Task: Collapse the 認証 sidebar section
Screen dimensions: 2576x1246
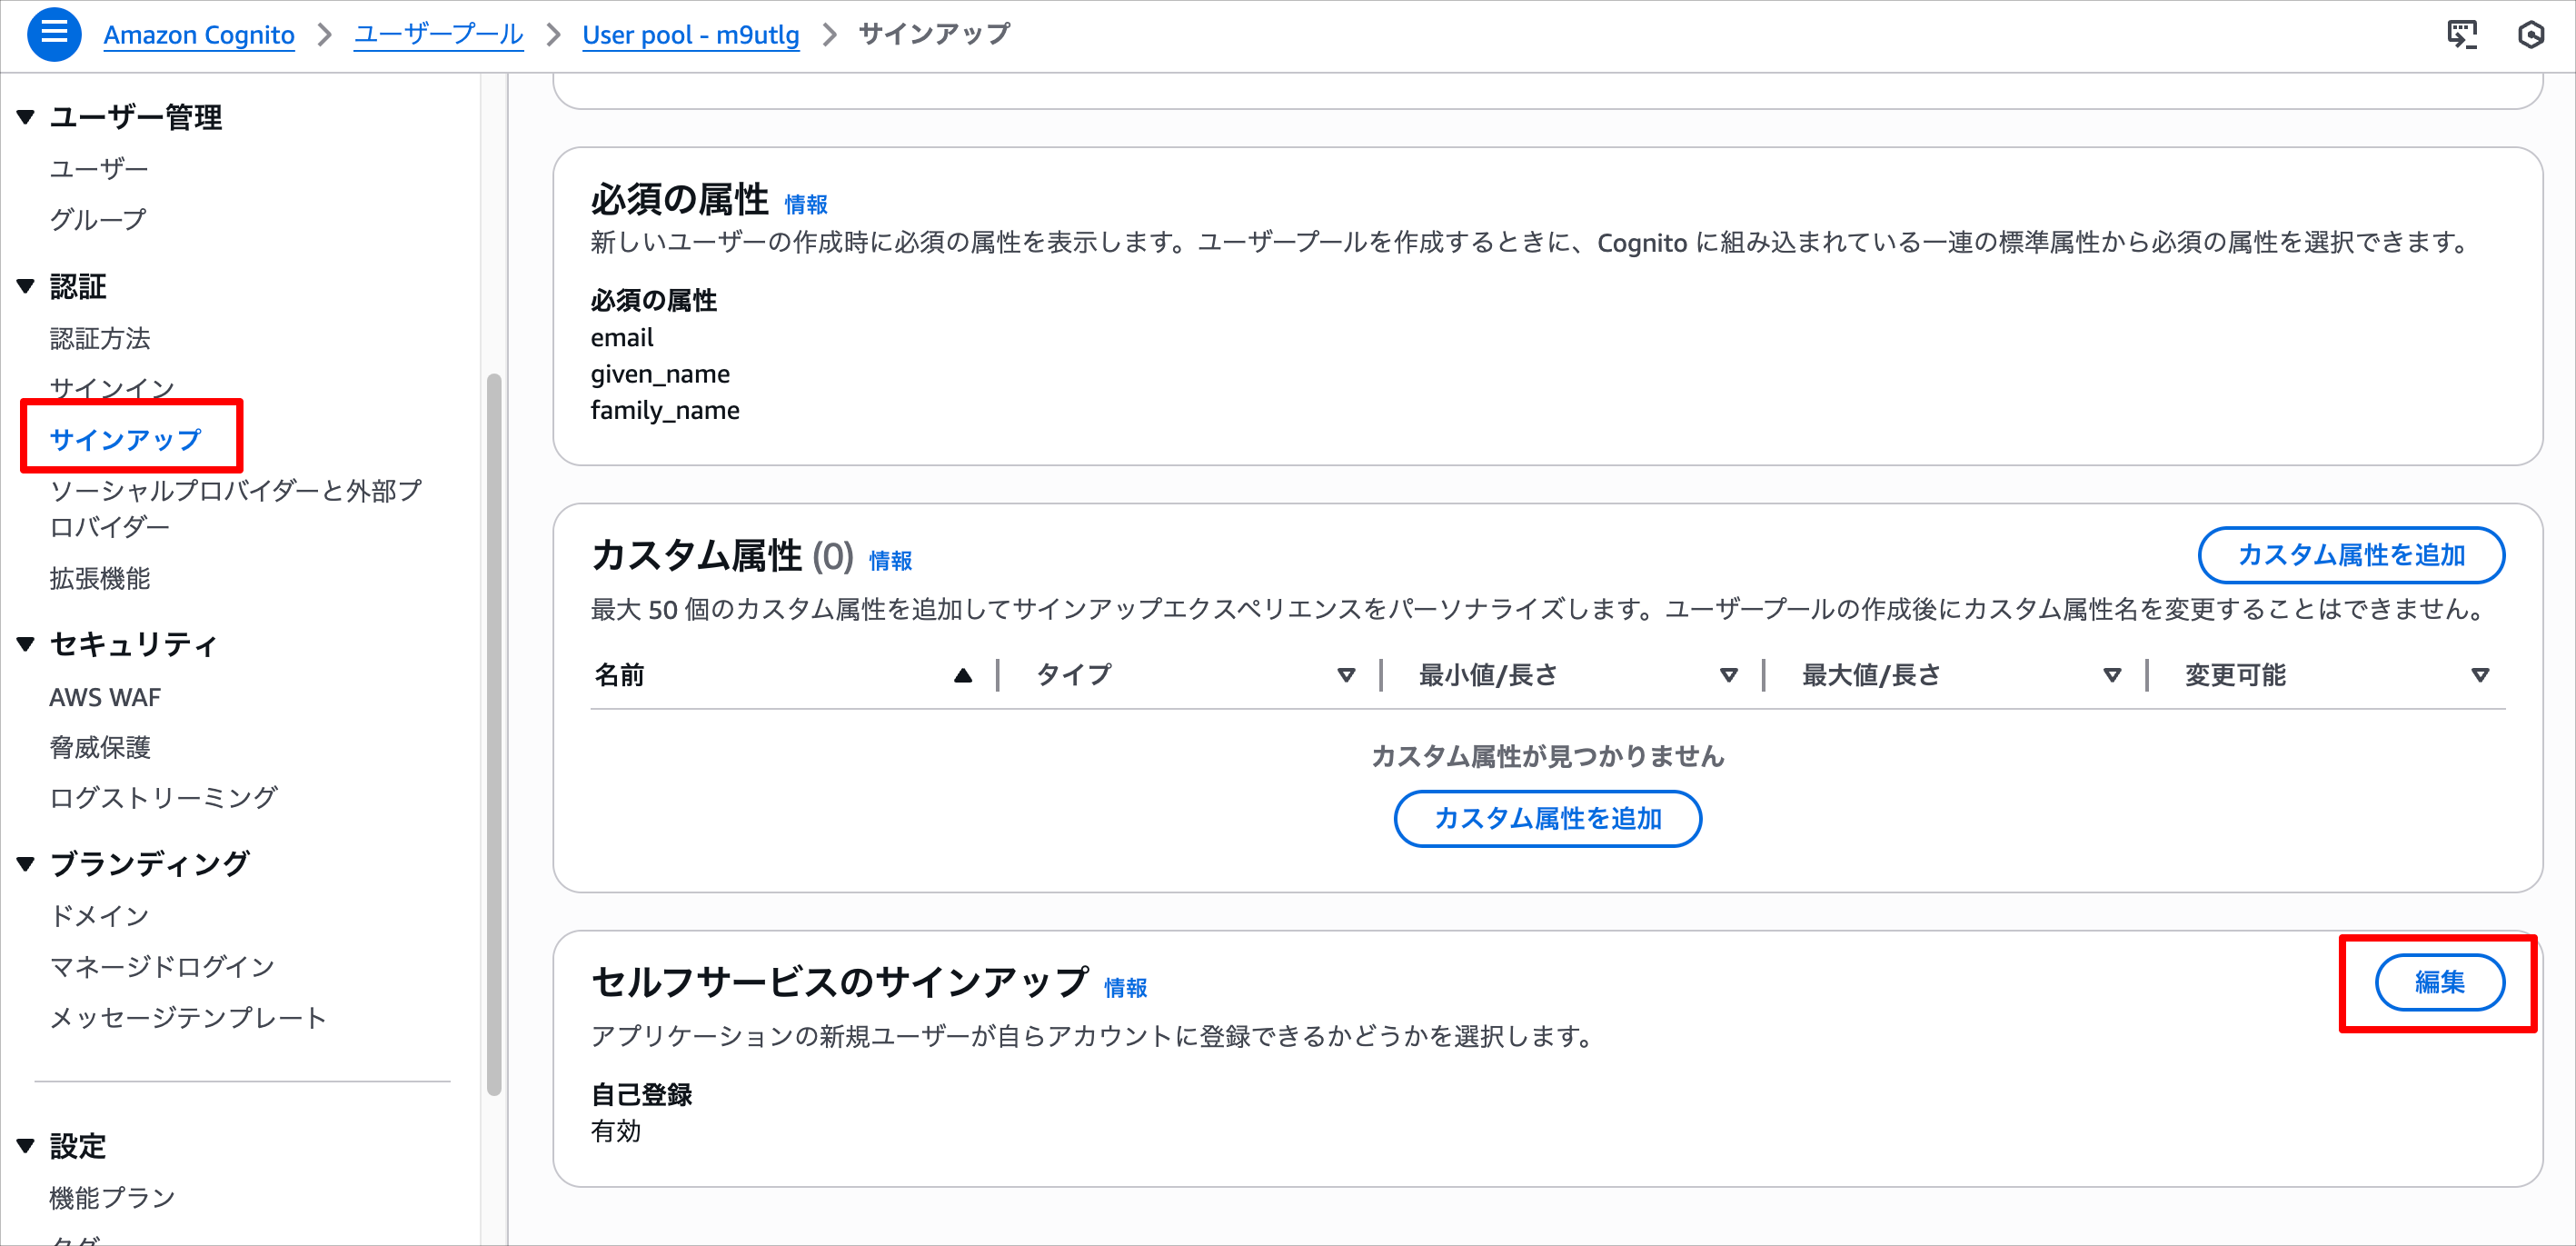Action: (26, 286)
